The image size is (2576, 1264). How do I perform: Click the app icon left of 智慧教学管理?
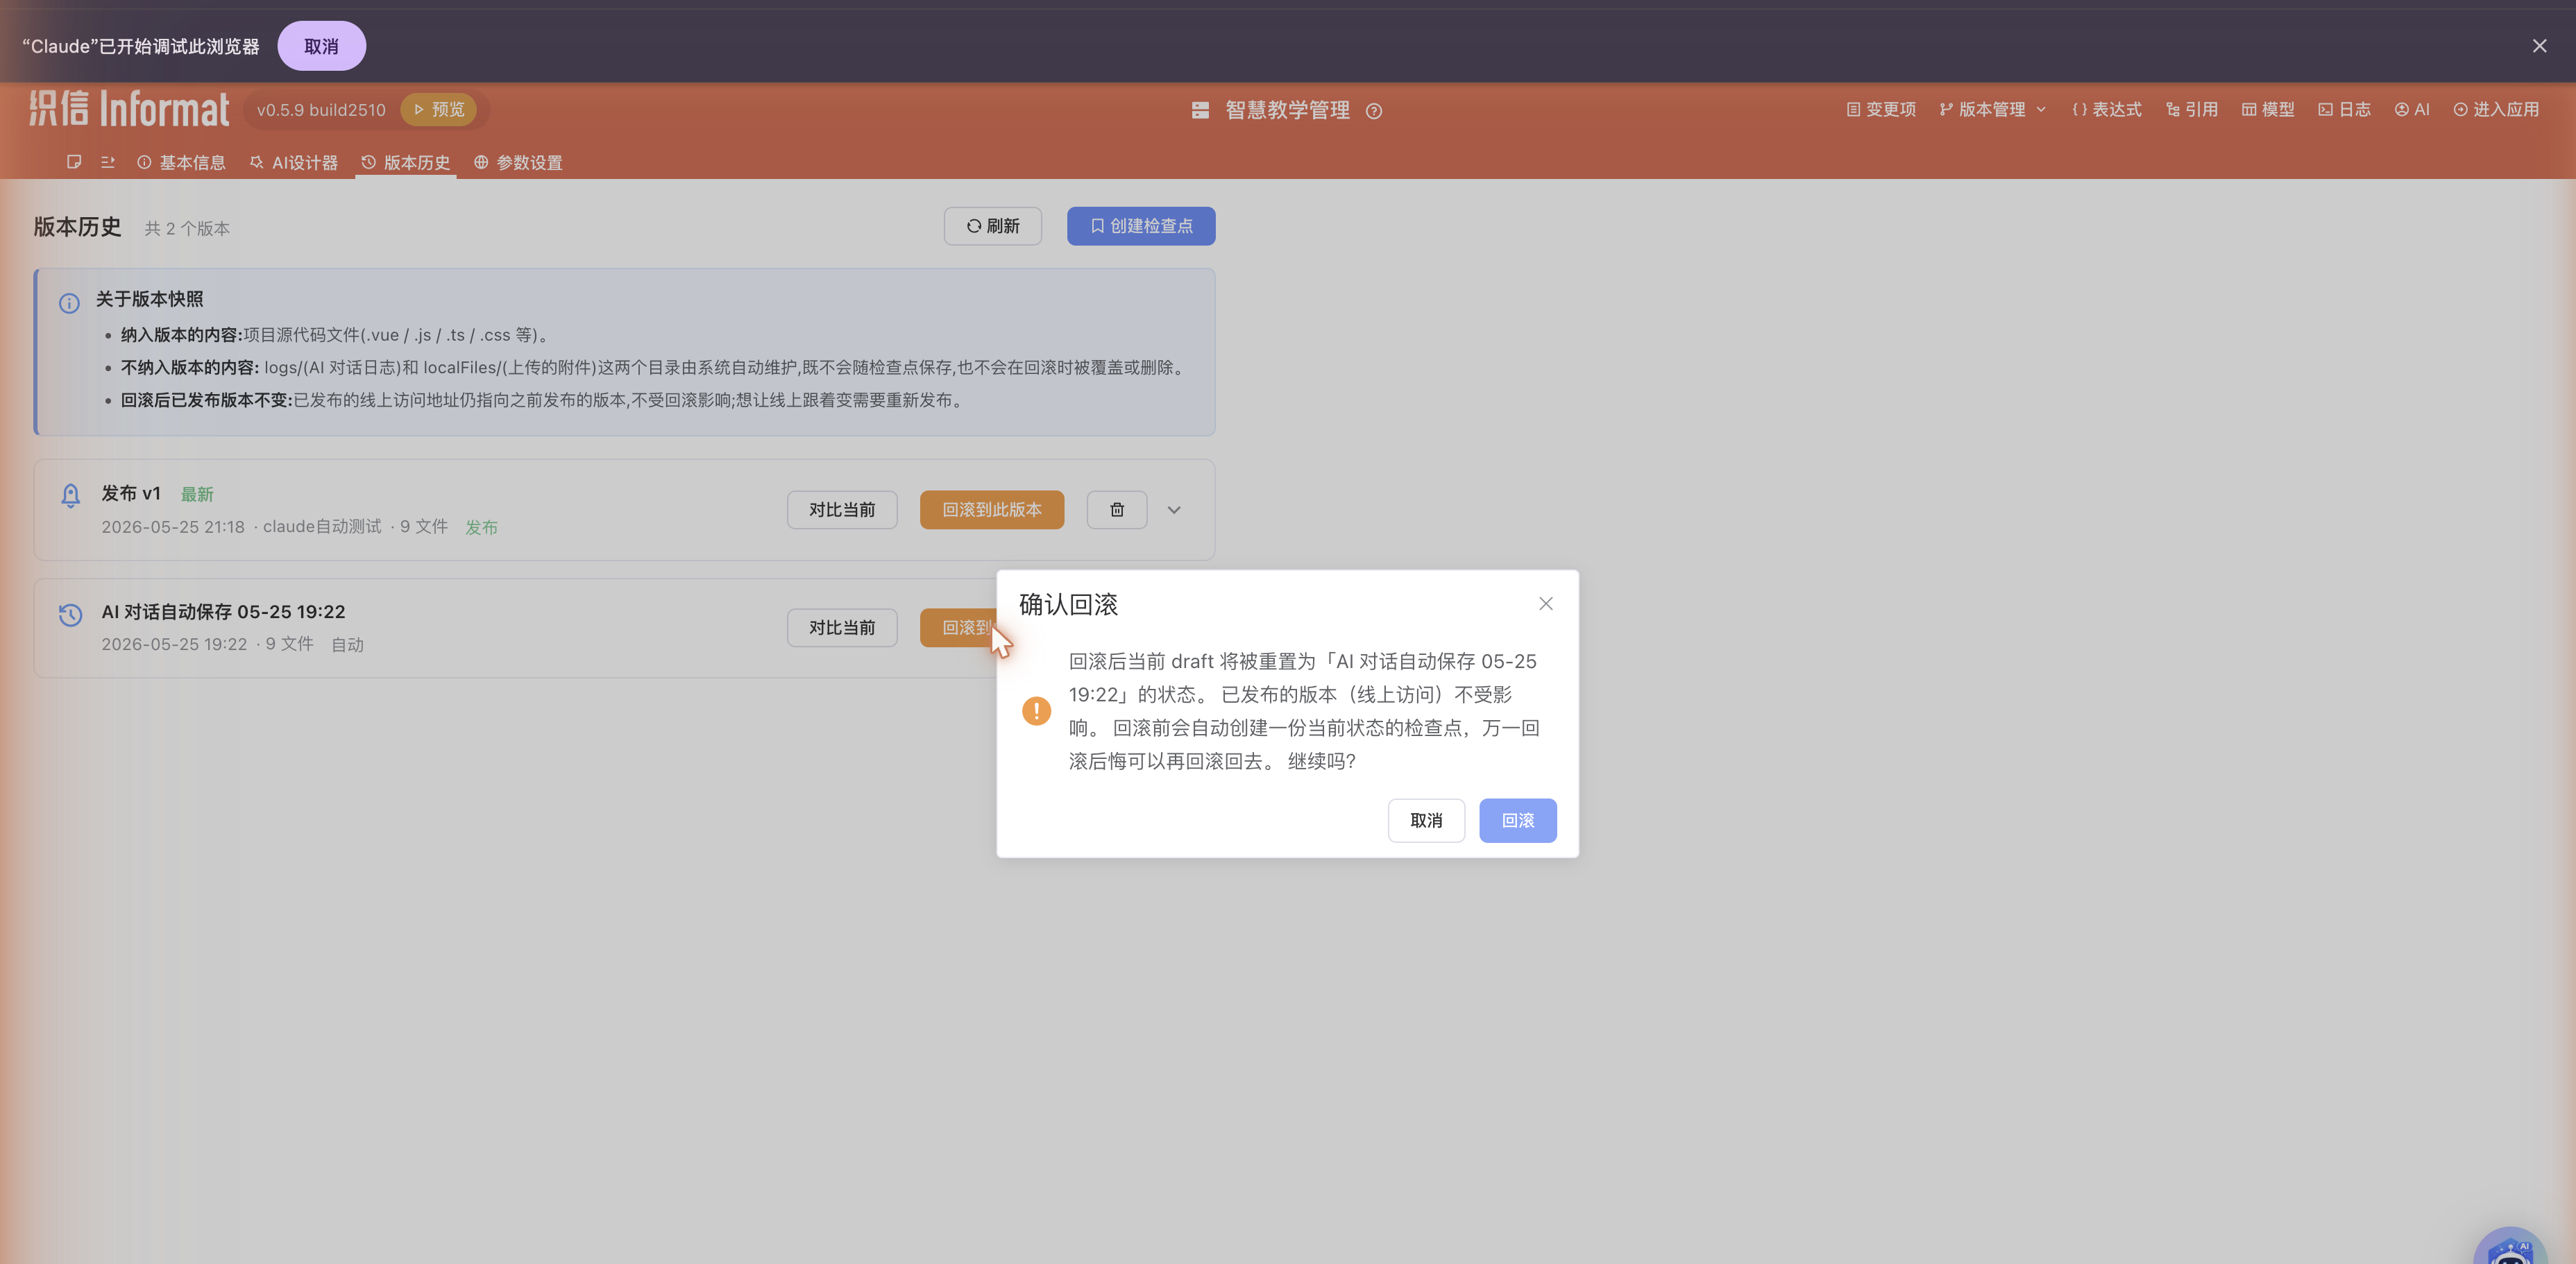point(1200,110)
